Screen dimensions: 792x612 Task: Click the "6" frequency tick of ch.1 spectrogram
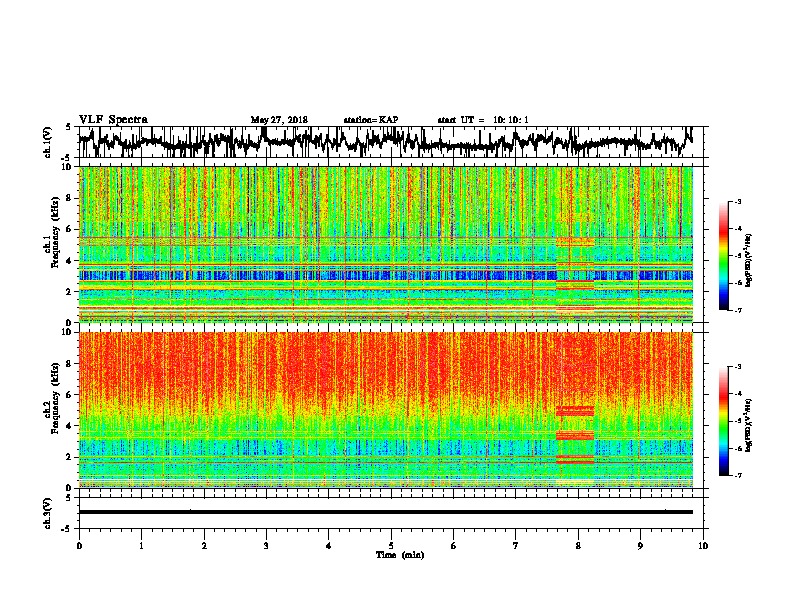(x=70, y=229)
